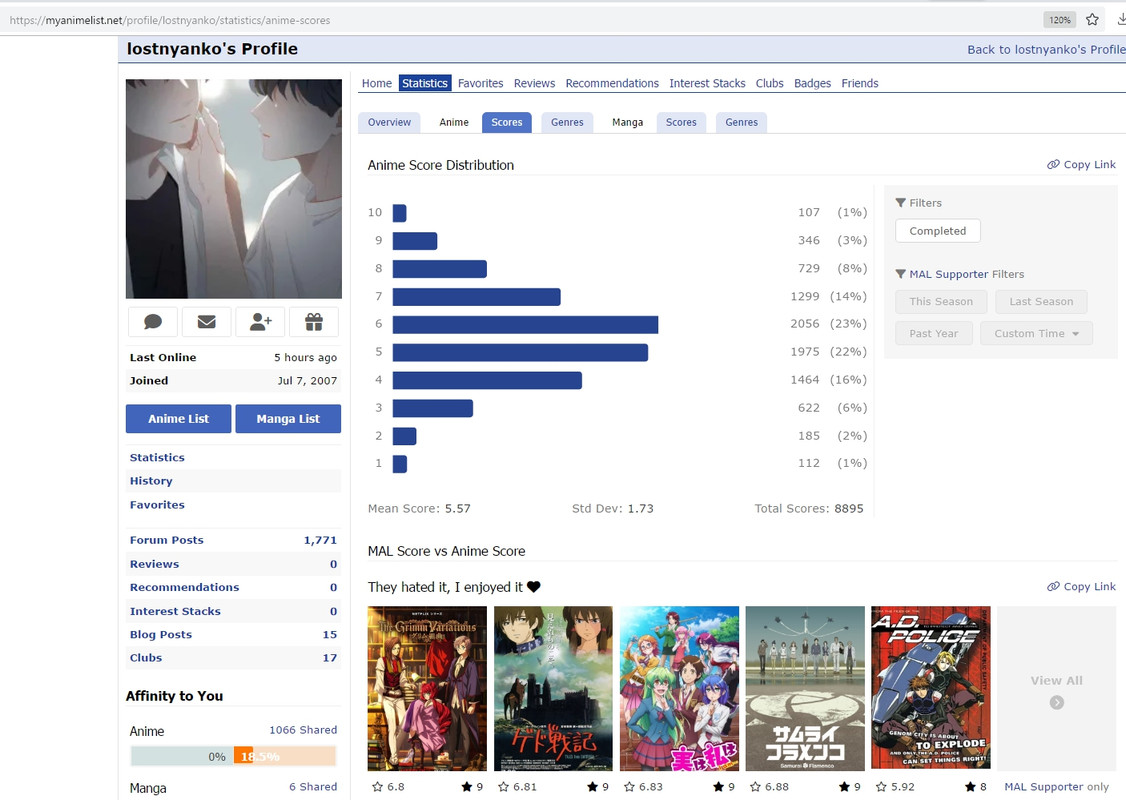Open the Favorites sidebar link
Viewport: 1126px width, 800px height.
tap(157, 505)
